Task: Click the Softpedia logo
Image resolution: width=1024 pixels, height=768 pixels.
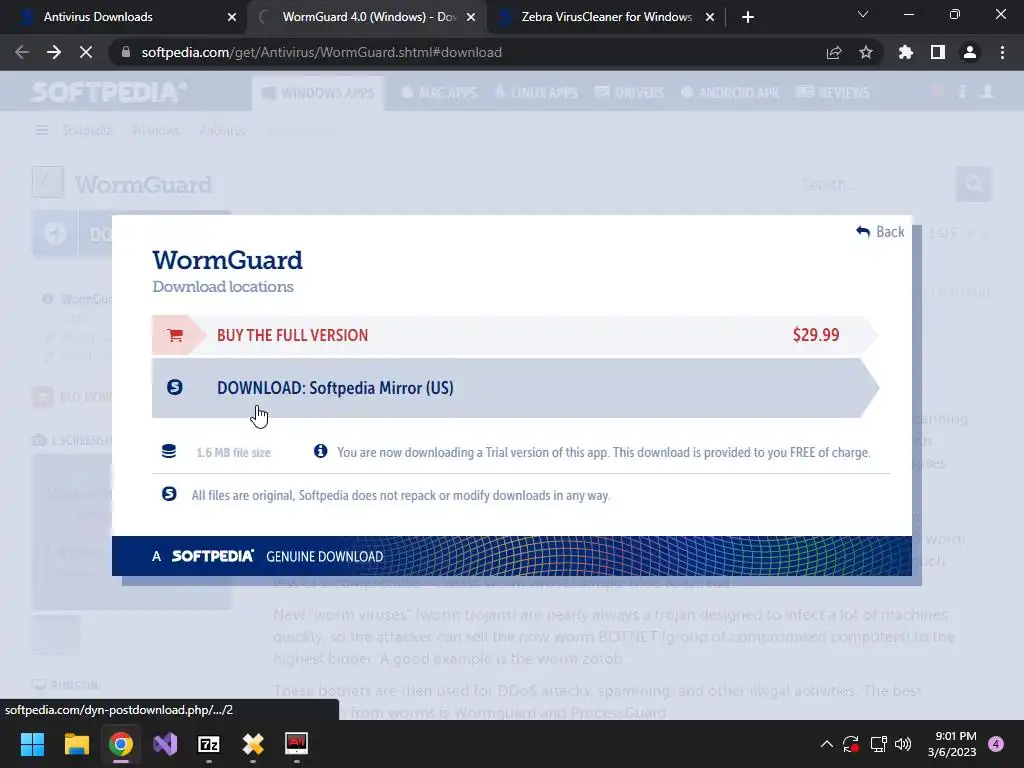Action: pyautogui.click(x=108, y=92)
